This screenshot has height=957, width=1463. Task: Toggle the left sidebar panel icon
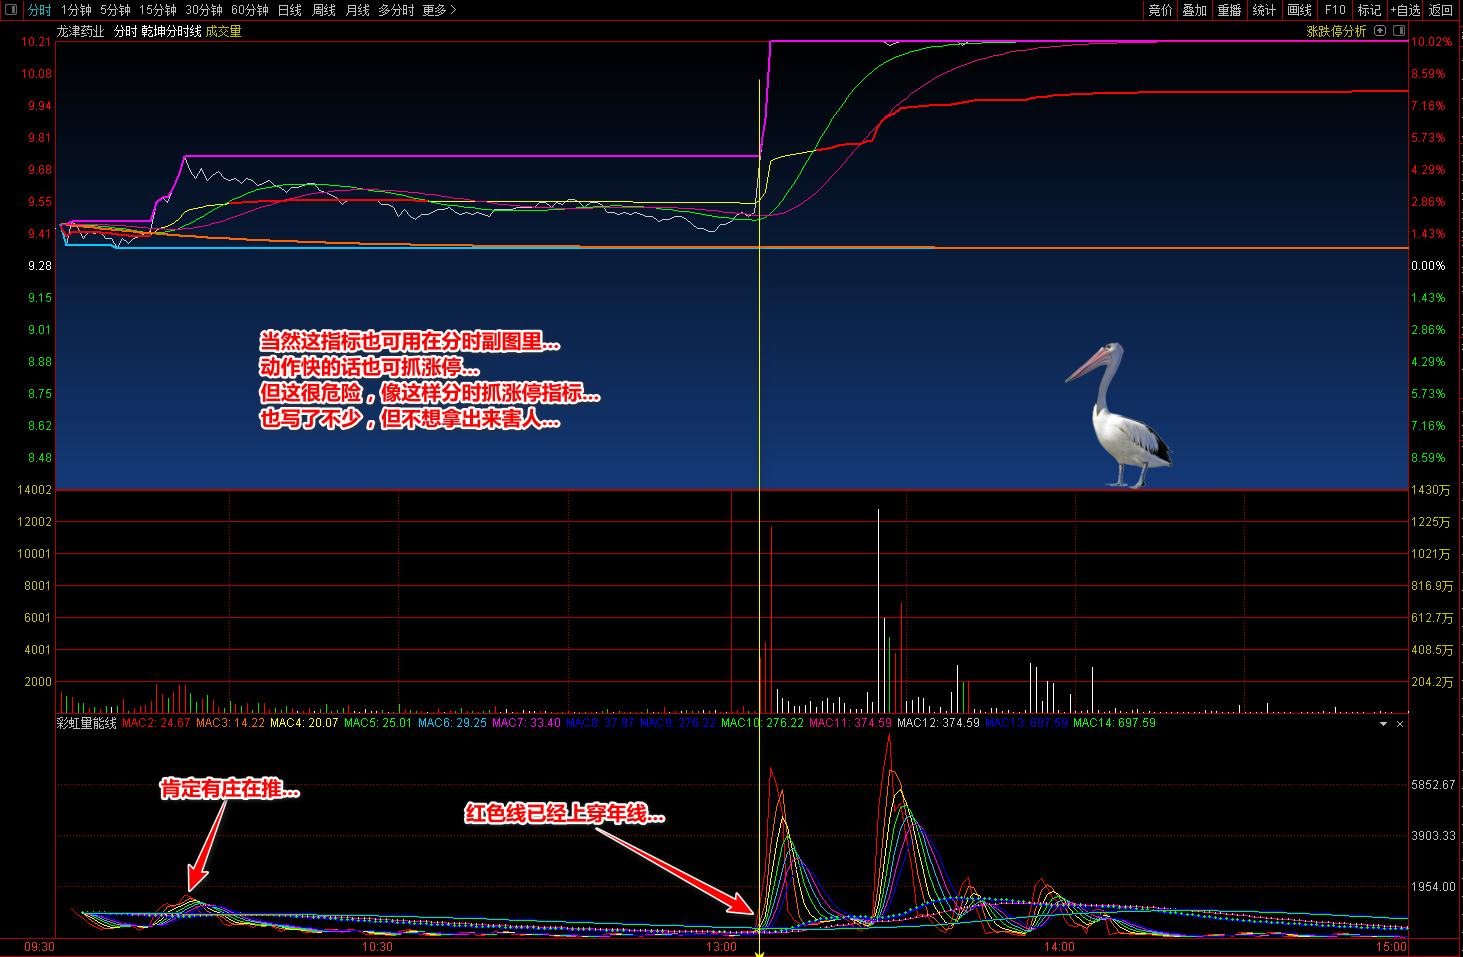12,10
